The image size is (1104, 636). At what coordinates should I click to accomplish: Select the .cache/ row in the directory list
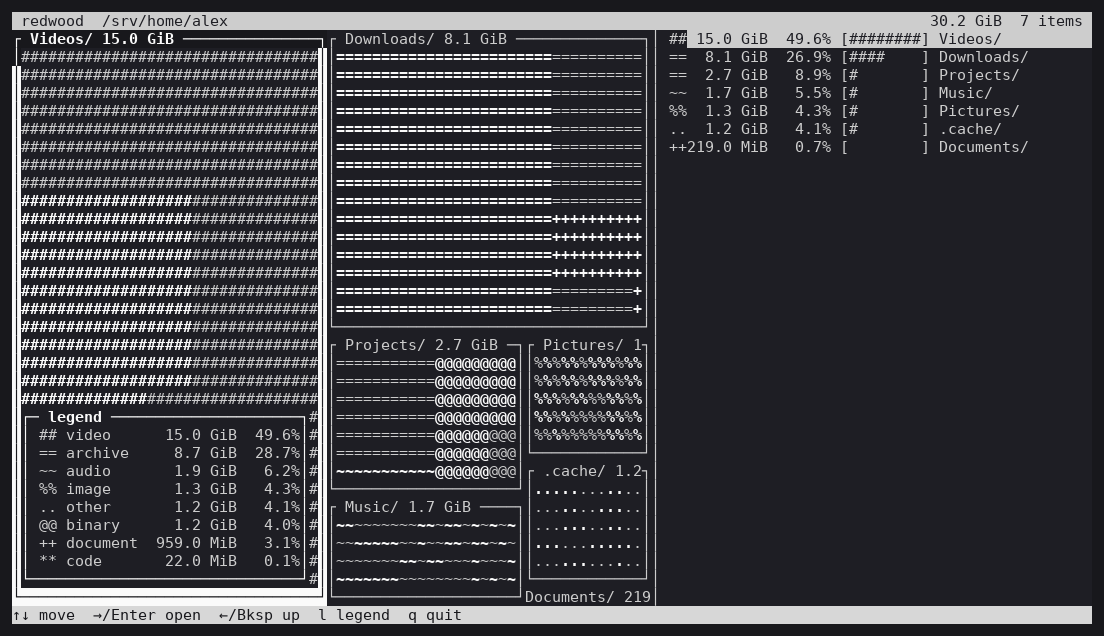click(x=880, y=129)
